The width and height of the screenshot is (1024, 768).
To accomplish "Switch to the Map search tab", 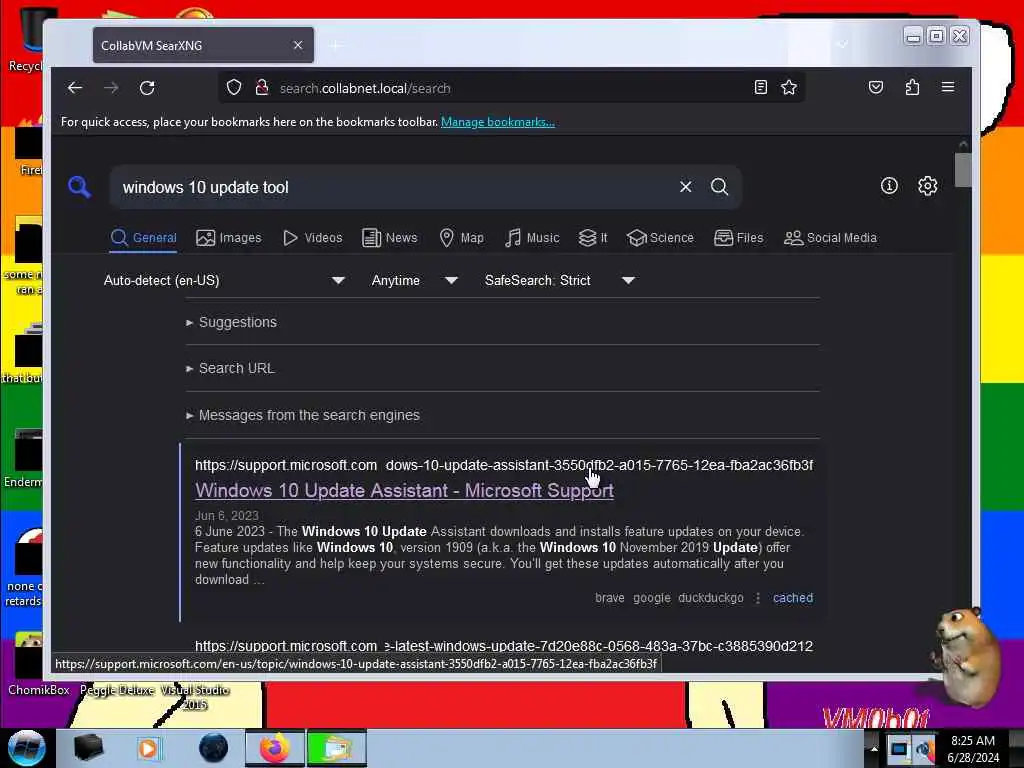I will click(x=462, y=238).
